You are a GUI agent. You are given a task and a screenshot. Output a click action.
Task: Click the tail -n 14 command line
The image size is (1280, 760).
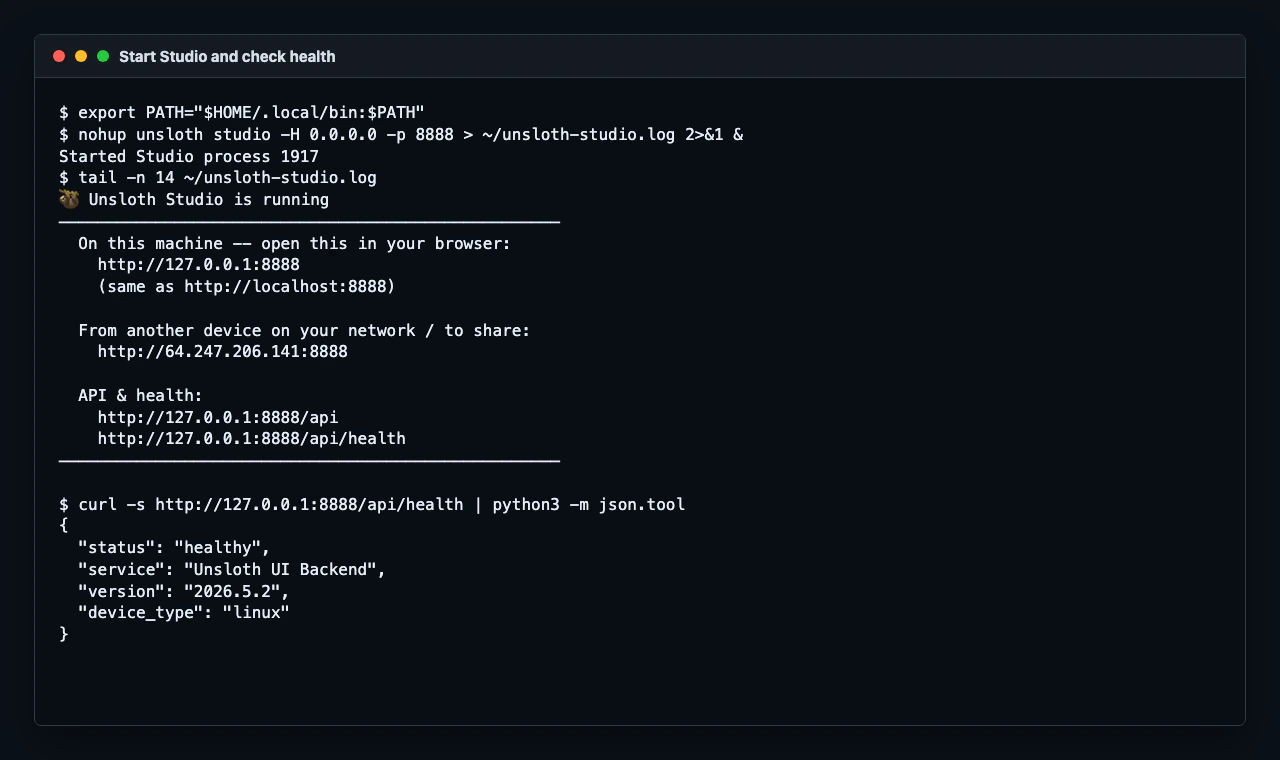(x=218, y=177)
